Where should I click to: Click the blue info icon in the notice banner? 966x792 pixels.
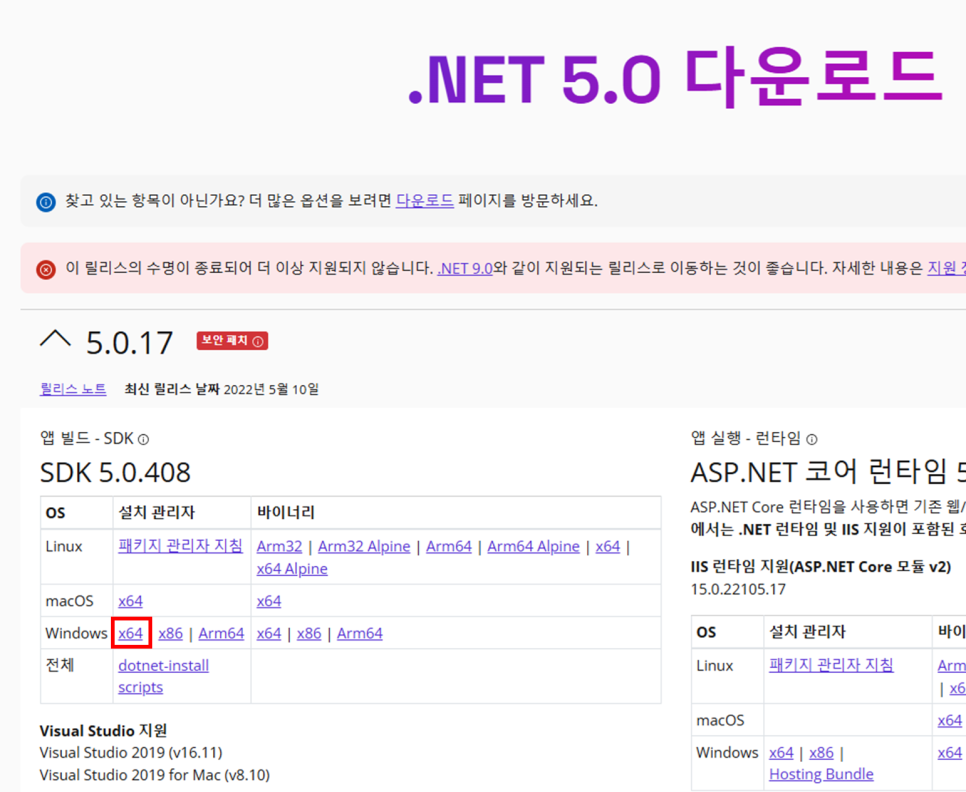pyautogui.click(x=46, y=201)
